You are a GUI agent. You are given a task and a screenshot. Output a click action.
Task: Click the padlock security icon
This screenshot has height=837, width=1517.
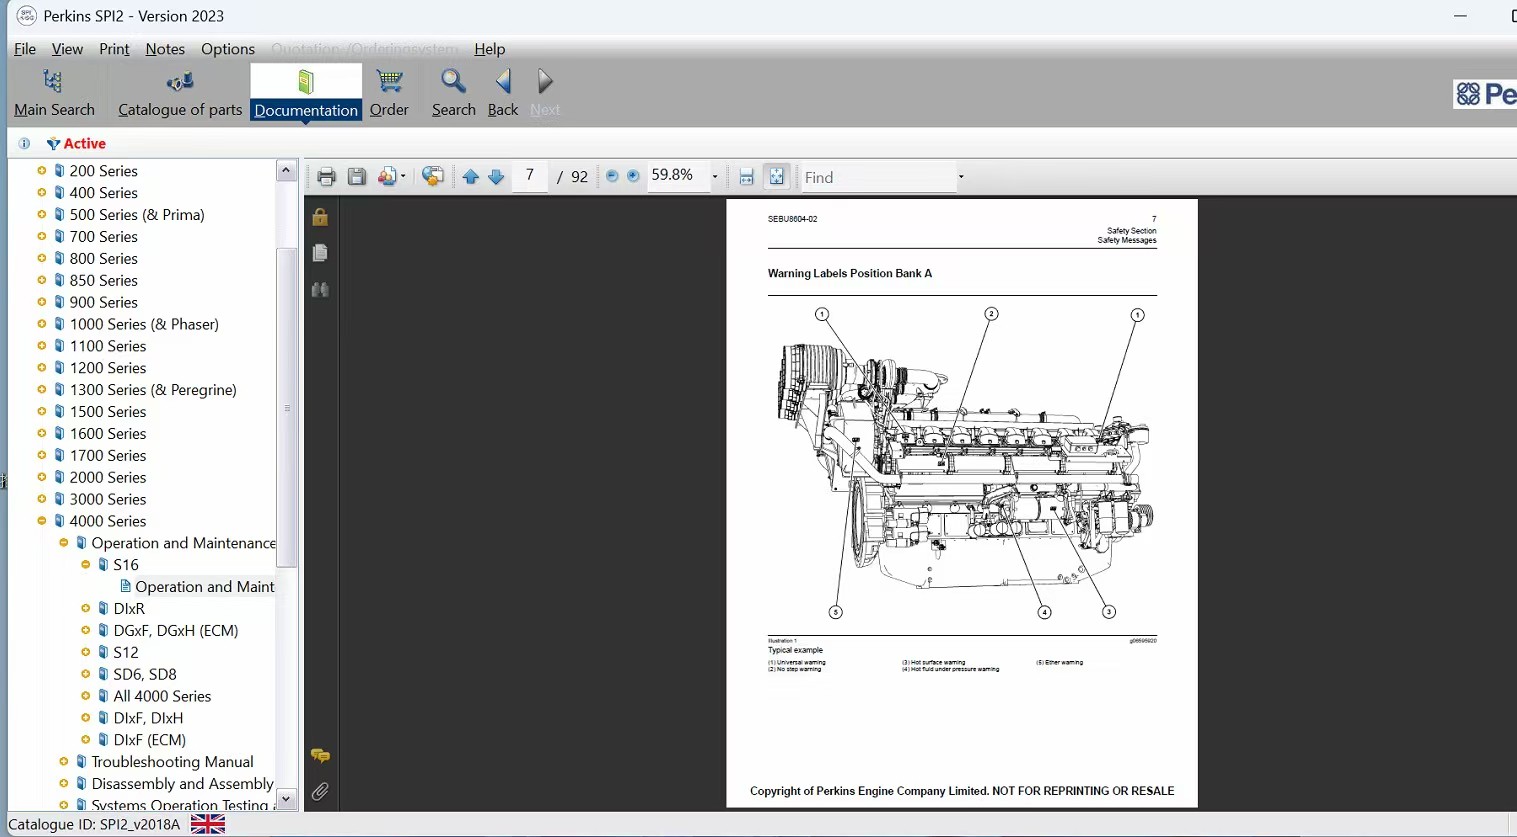(320, 216)
